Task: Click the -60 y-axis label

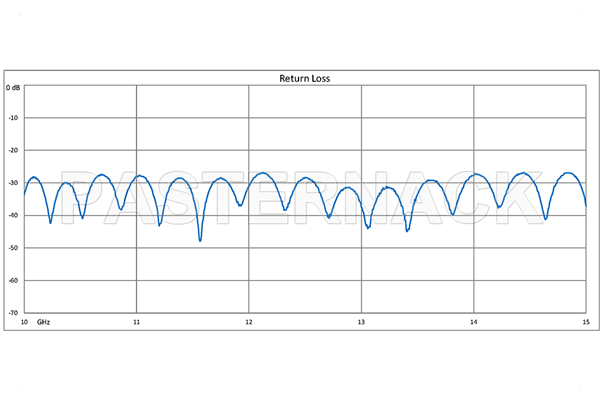Action: click(x=15, y=280)
